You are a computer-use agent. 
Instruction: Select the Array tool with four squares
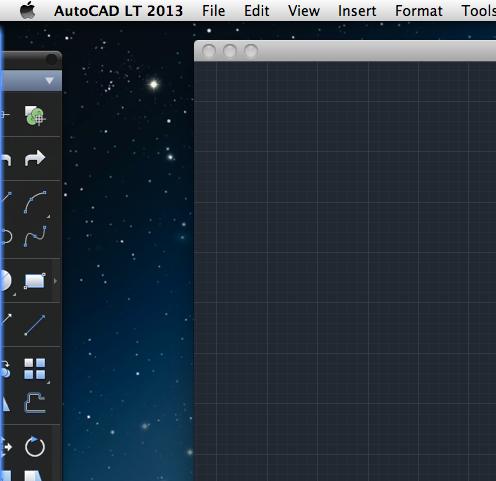coord(35,369)
